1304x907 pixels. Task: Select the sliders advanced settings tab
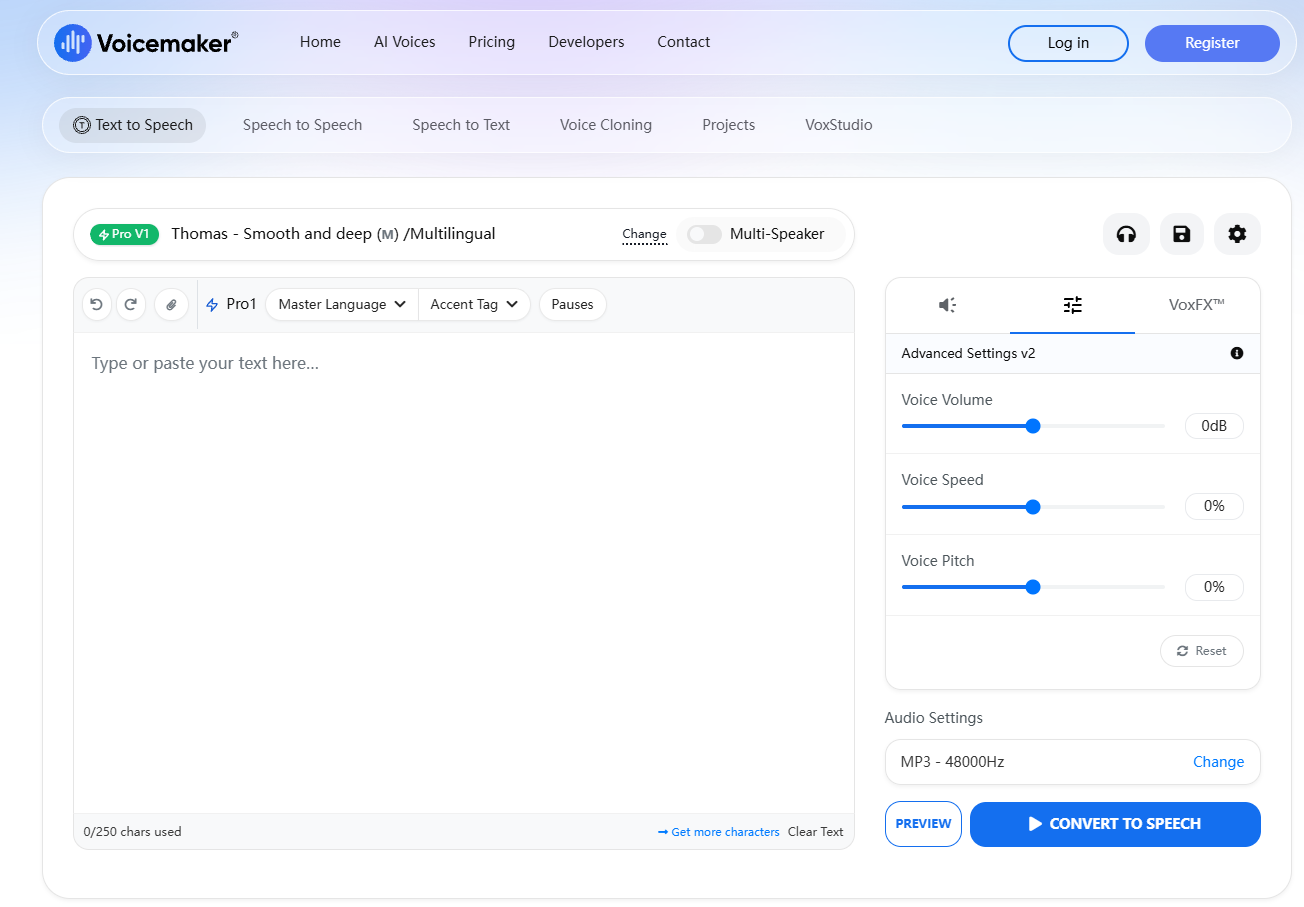[x=1072, y=305]
